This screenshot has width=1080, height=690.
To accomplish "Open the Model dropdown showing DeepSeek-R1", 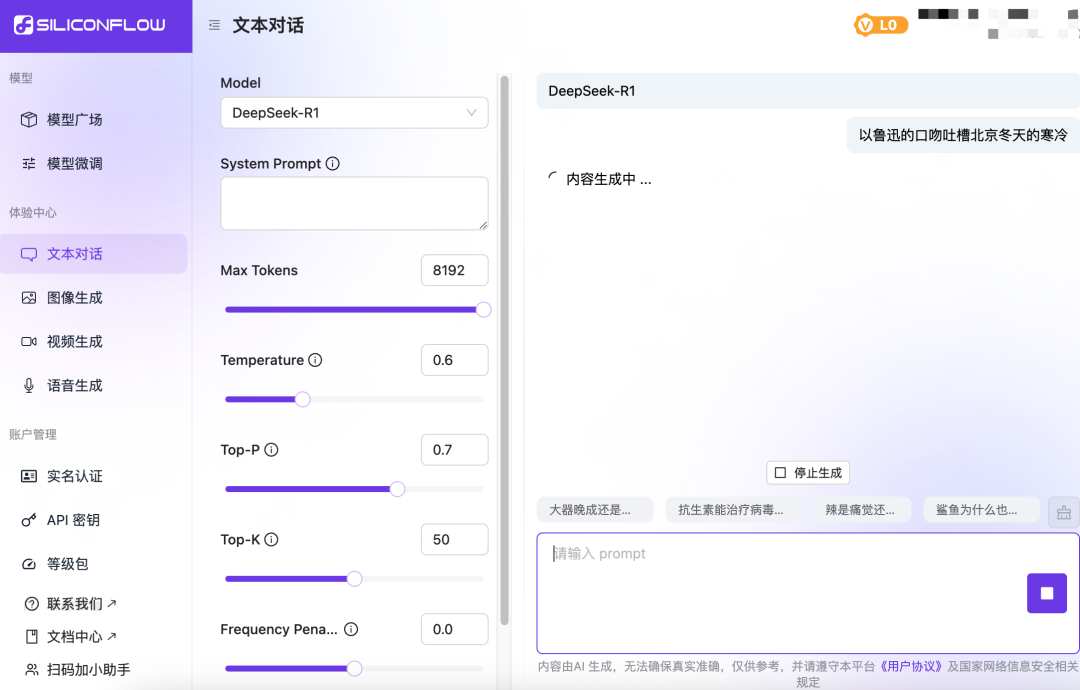I will pyautogui.click(x=354, y=113).
